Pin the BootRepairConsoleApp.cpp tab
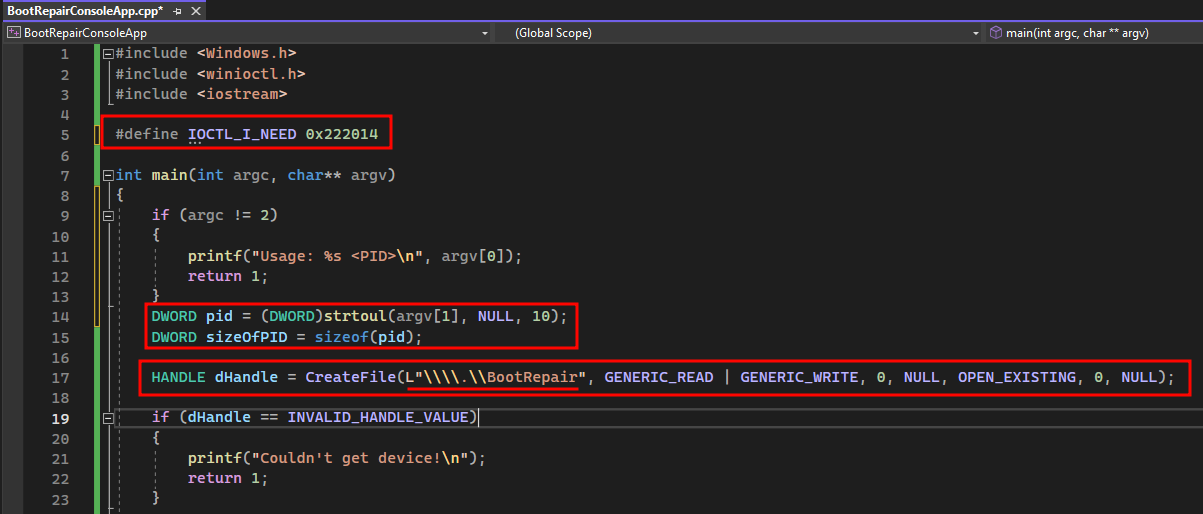Screen dimensions: 1203x514 point(177,10)
